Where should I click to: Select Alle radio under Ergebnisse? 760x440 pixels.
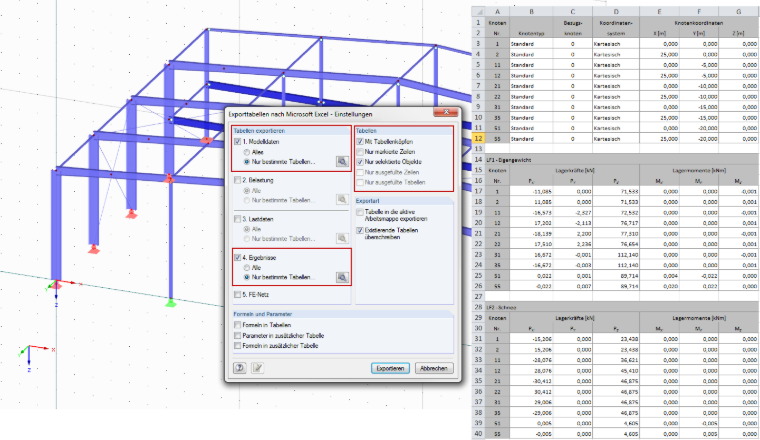tap(247, 267)
